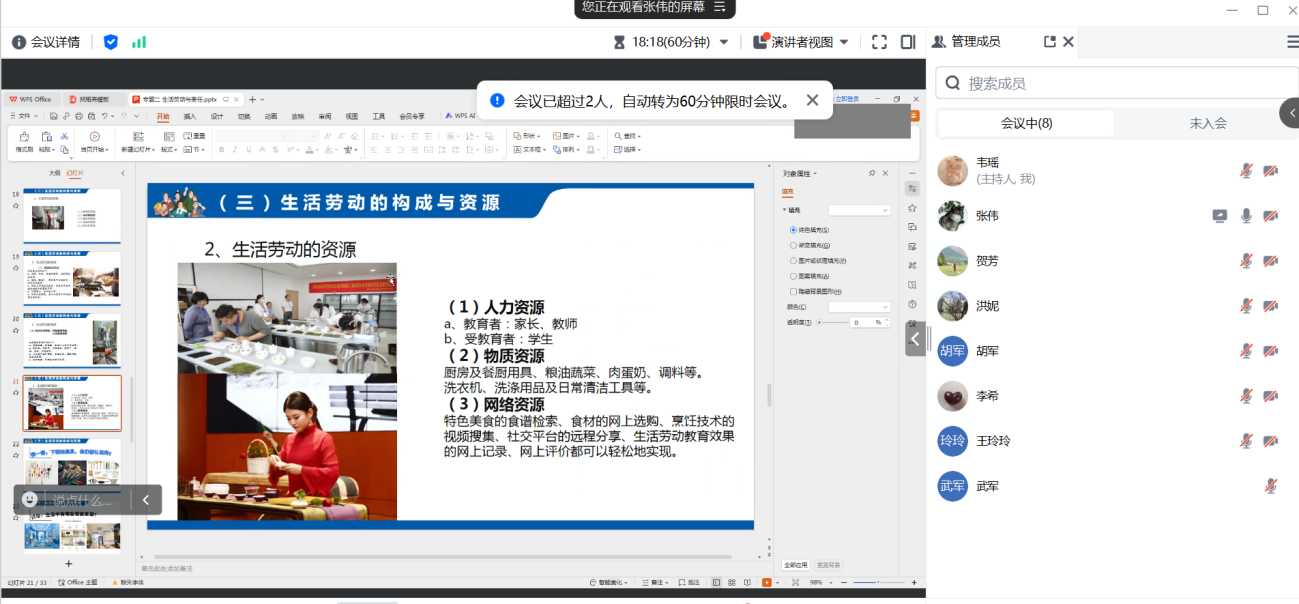Check the green network signal icon

click(x=139, y=42)
